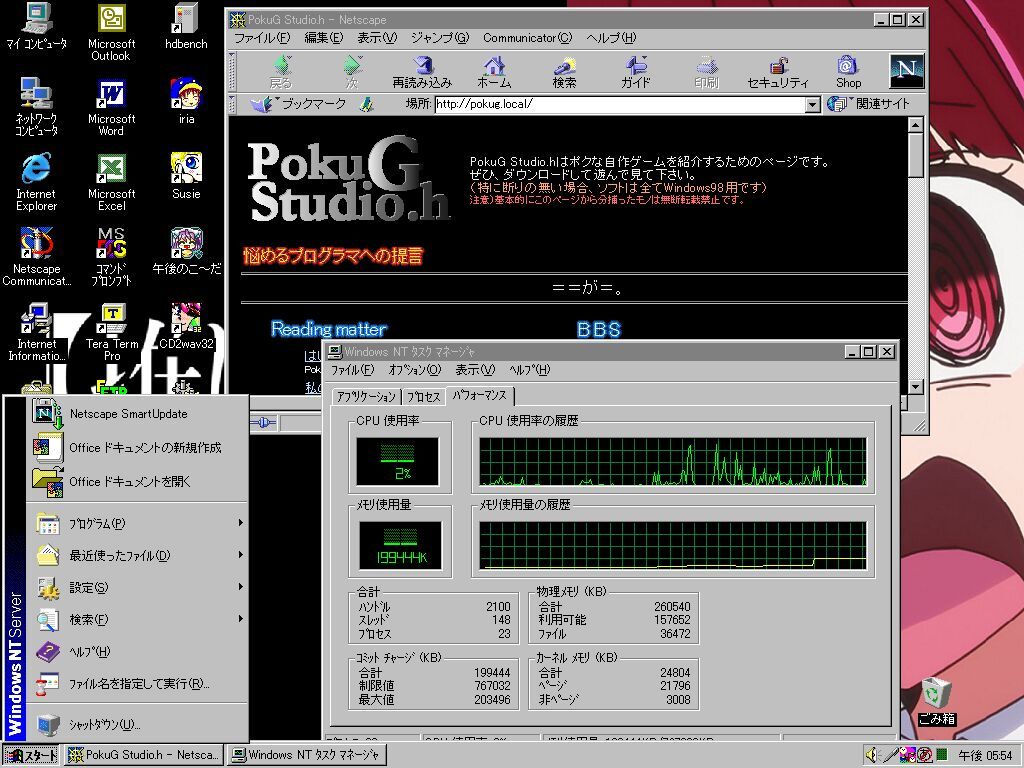
Task: Click Office ドキュメントを開く entry
Action: point(138,481)
